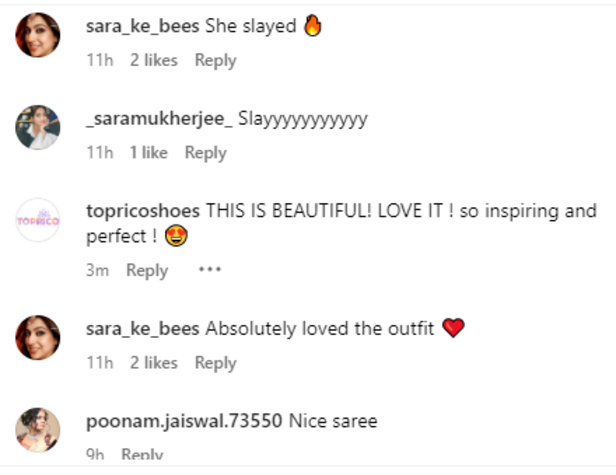Open sara_ke_bees avatar on "She slayed" comment

38,35
